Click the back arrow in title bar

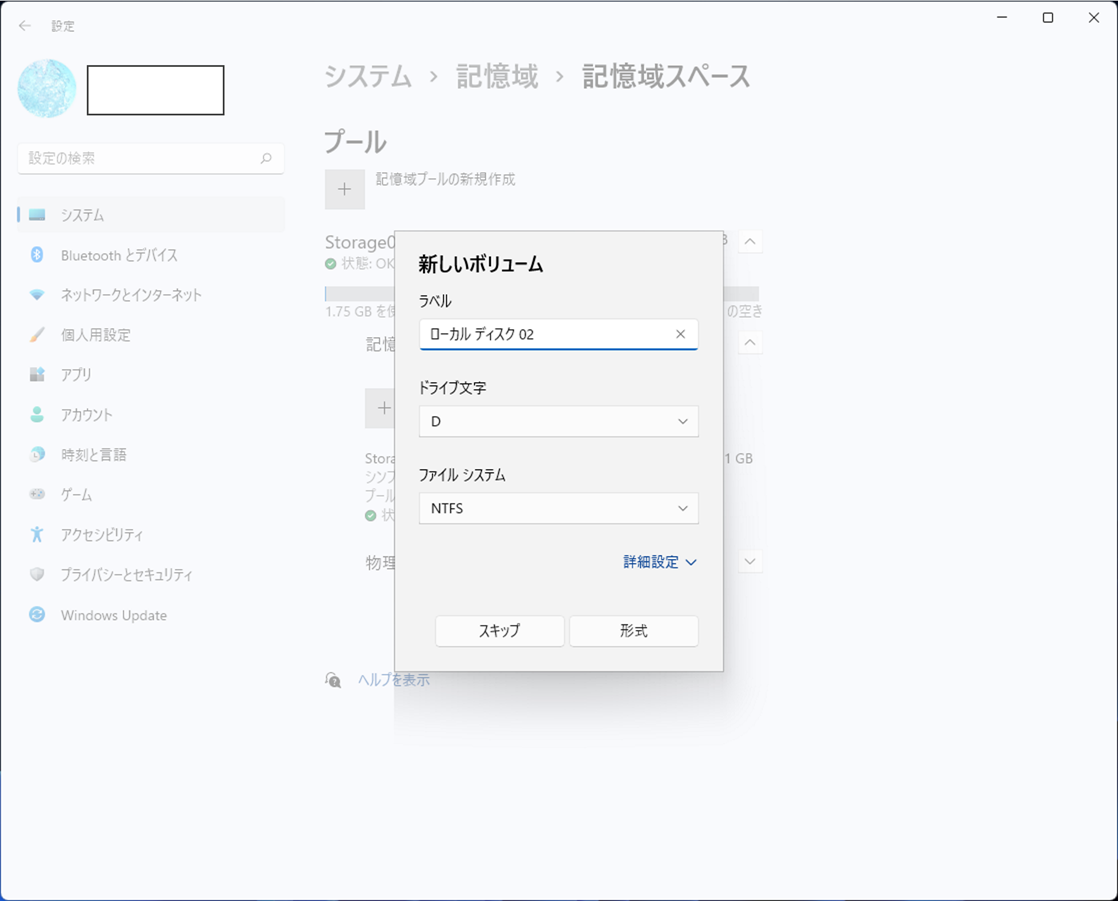coord(25,26)
